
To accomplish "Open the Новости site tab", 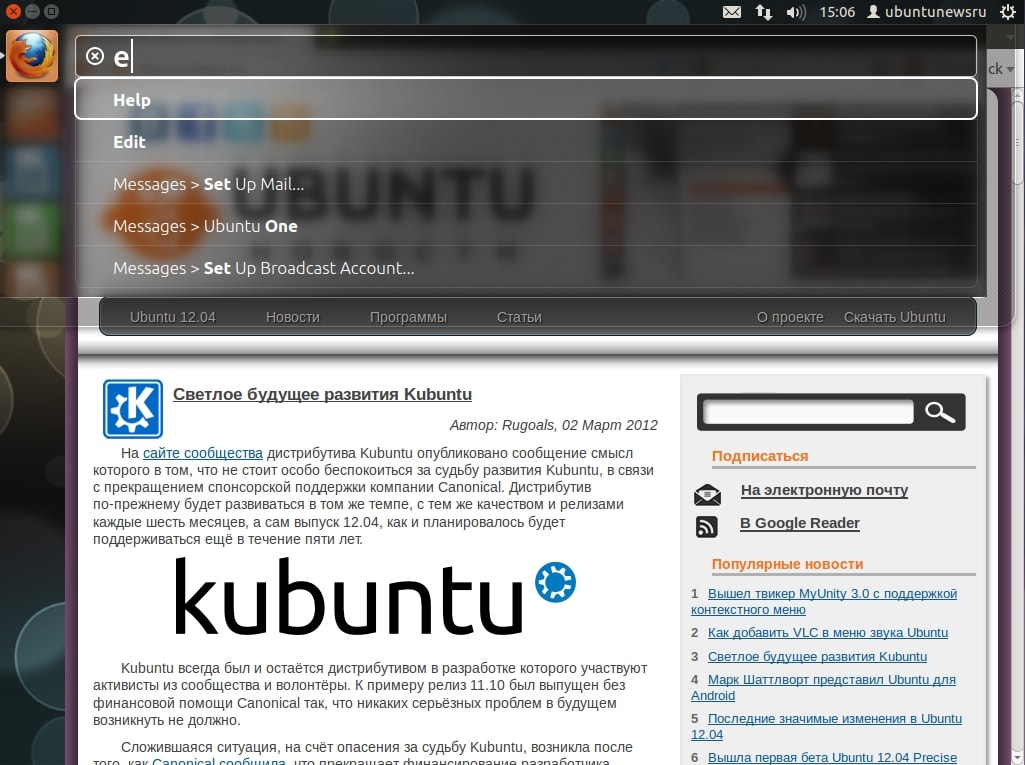I will pyautogui.click(x=292, y=317).
